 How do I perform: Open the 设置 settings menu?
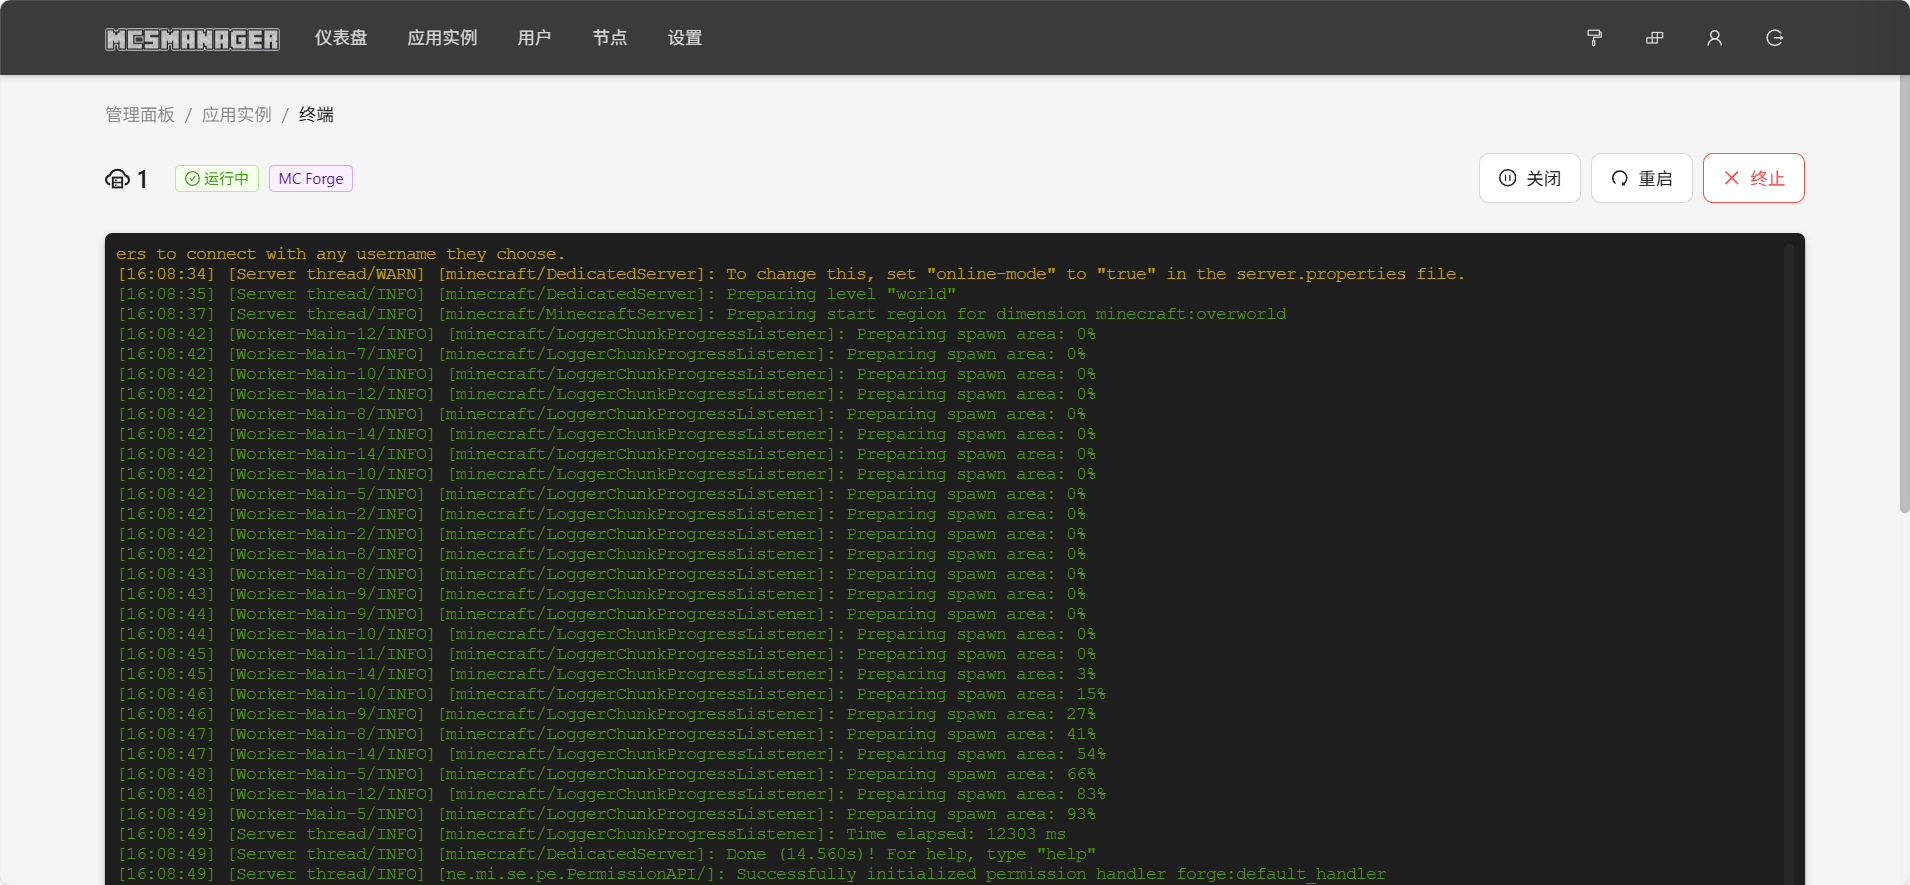(684, 38)
